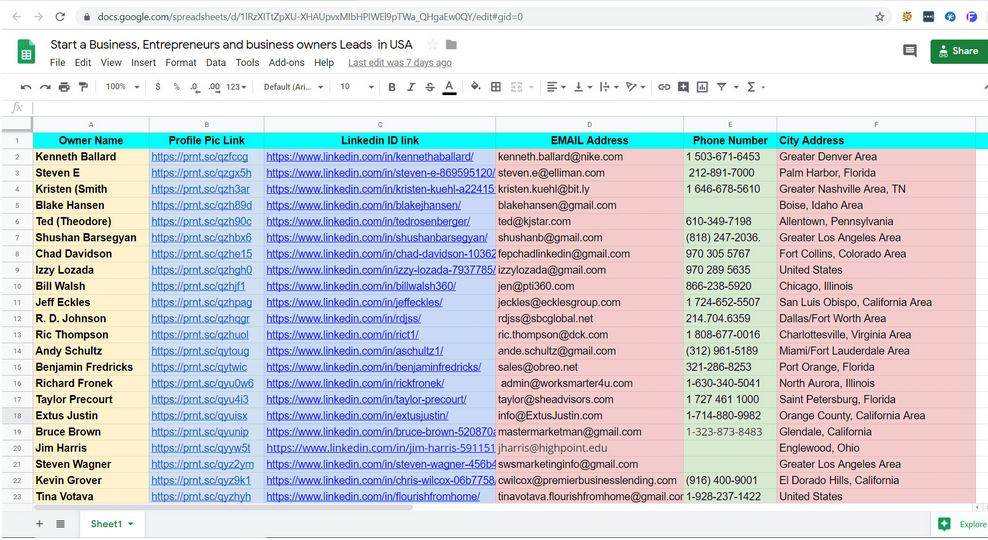Click the fill color paint bucket

pyautogui.click(x=475, y=87)
